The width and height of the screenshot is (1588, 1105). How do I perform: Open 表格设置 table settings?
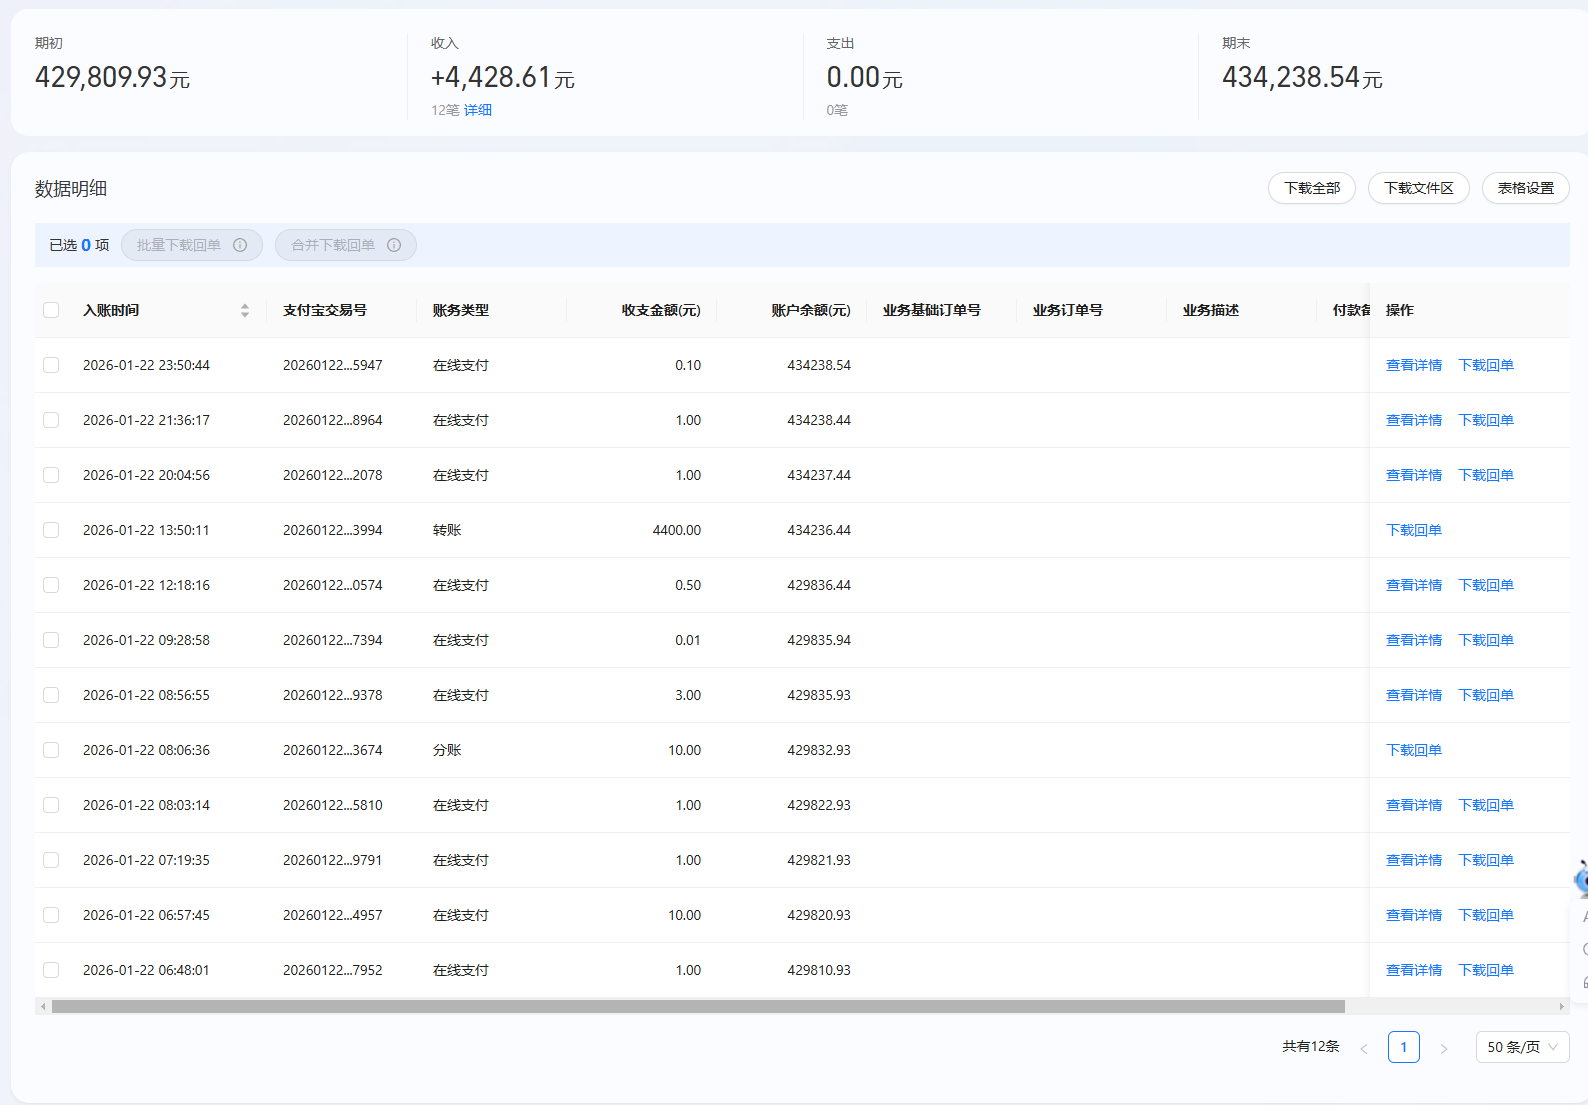(x=1525, y=188)
